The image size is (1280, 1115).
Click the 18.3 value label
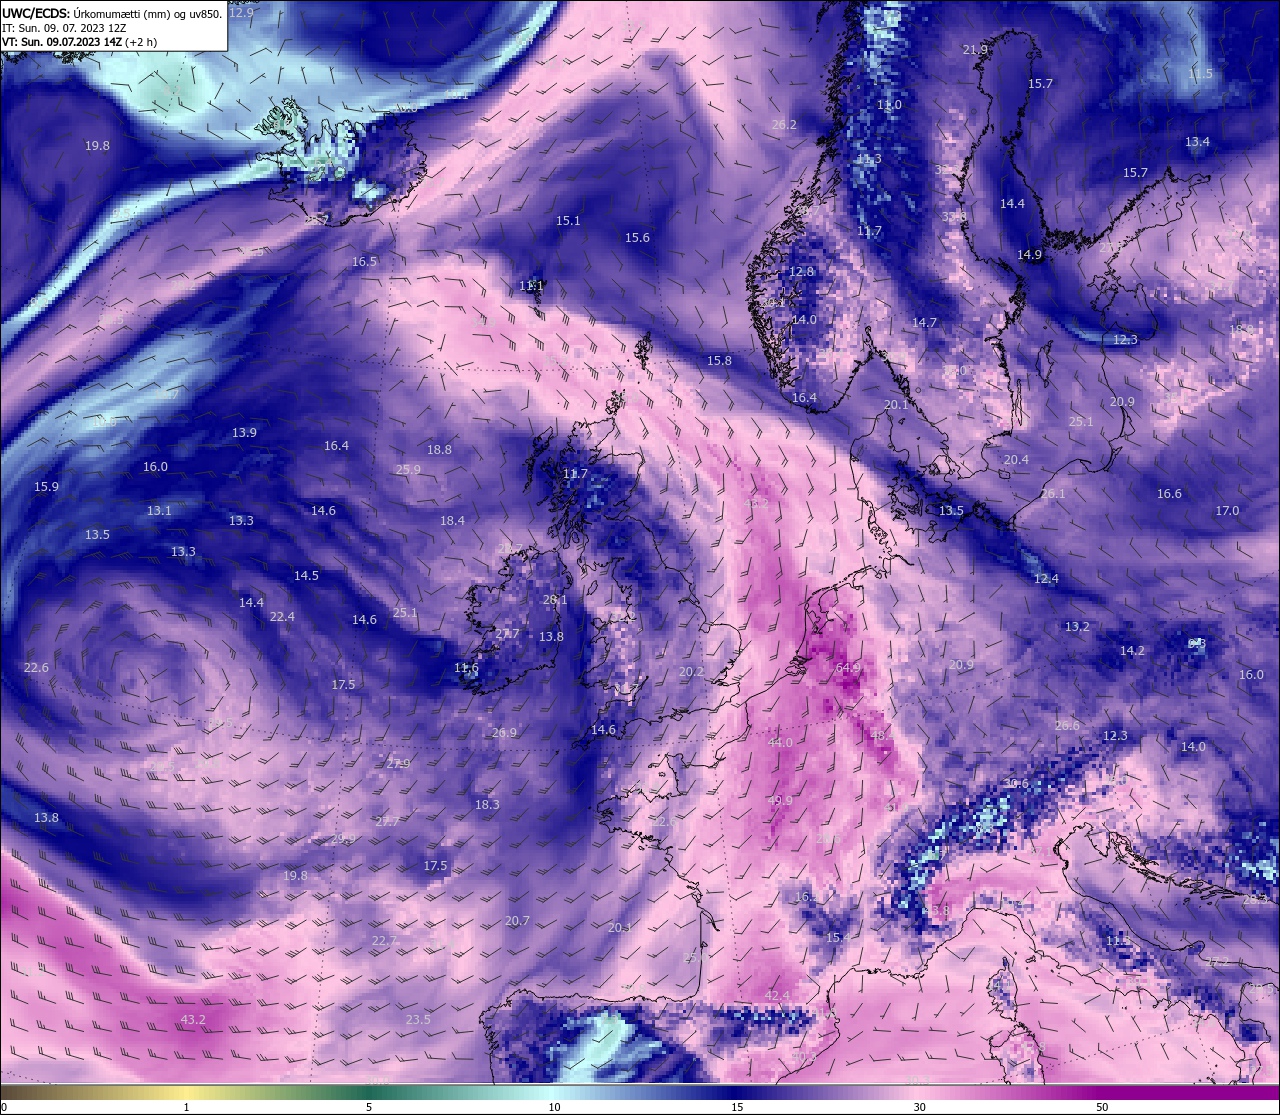[487, 805]
